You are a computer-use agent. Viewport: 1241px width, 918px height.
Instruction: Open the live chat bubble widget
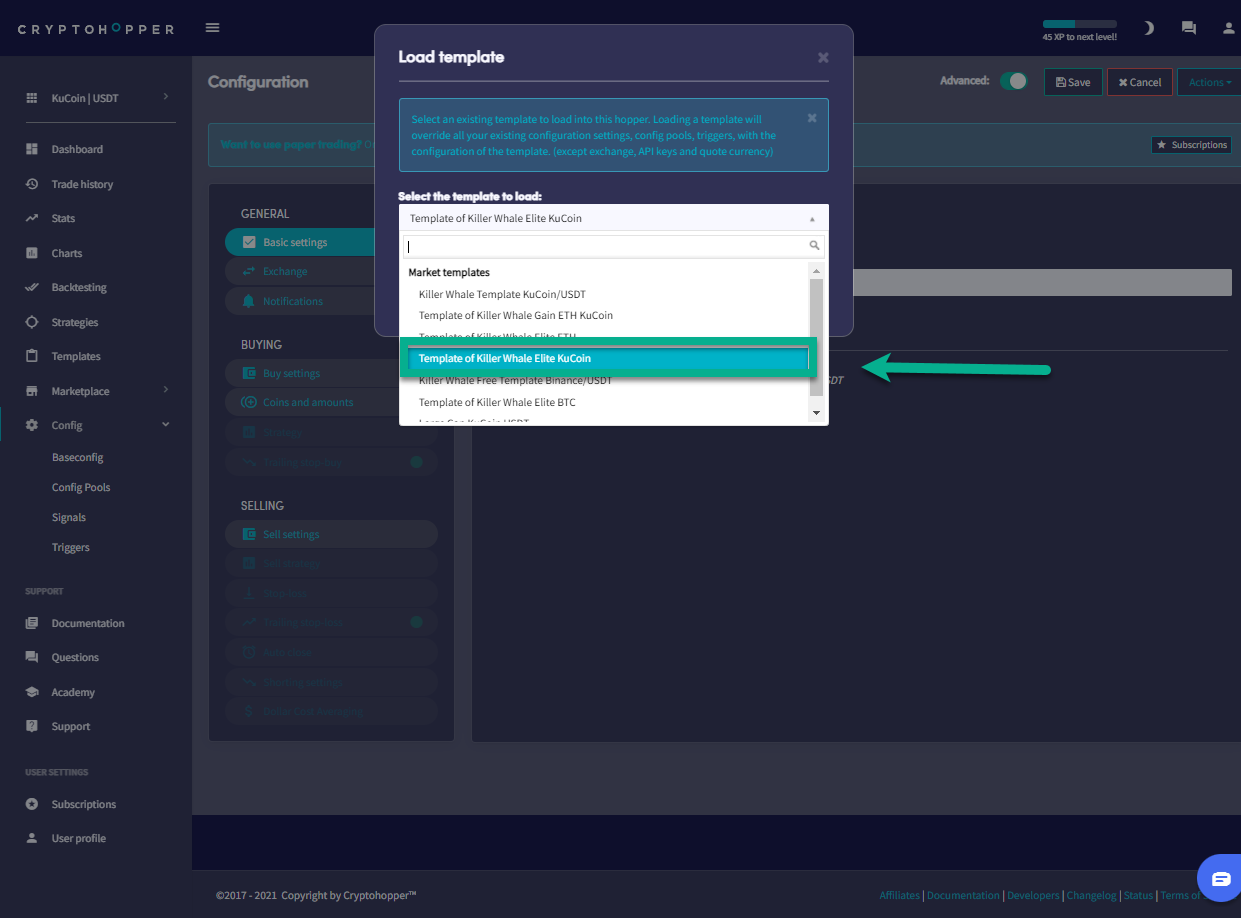pos(1220,879)
